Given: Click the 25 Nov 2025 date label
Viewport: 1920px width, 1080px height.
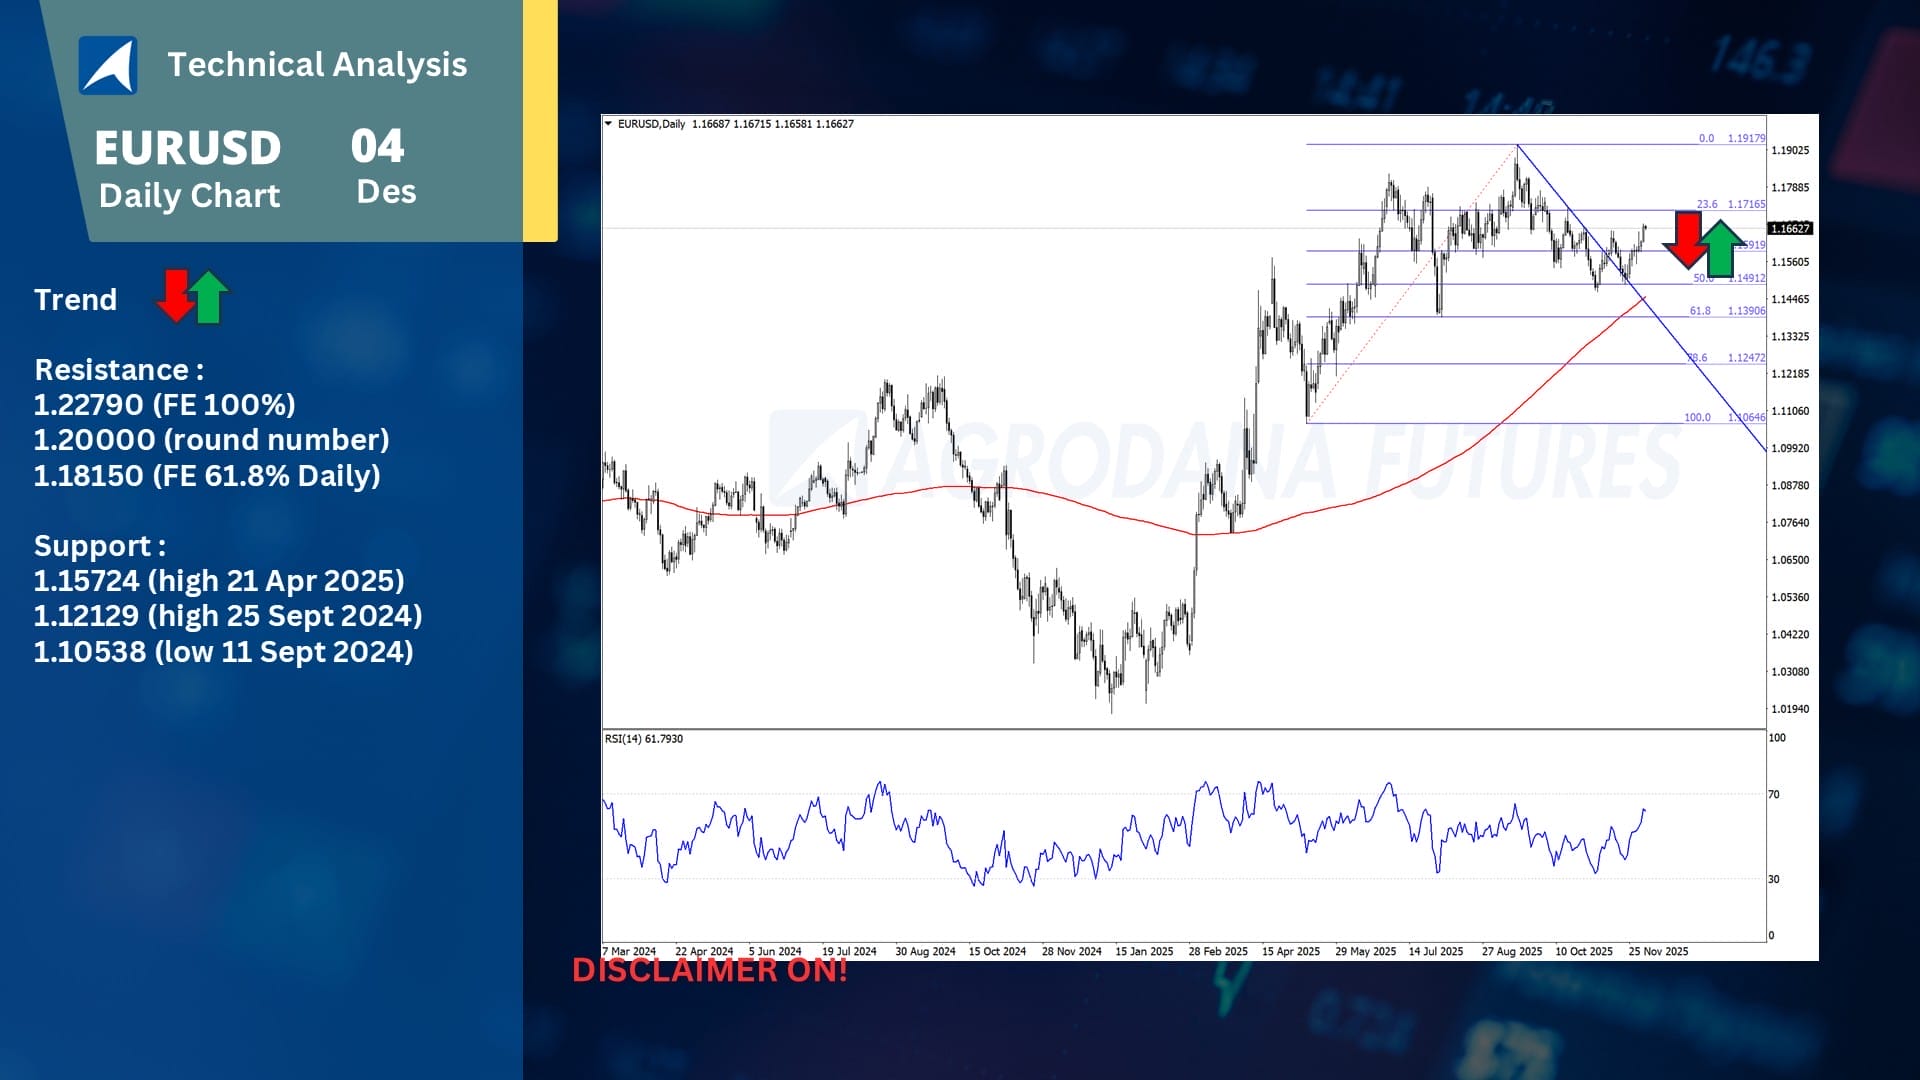Looking at the screenshot, I should [1657, 951].
